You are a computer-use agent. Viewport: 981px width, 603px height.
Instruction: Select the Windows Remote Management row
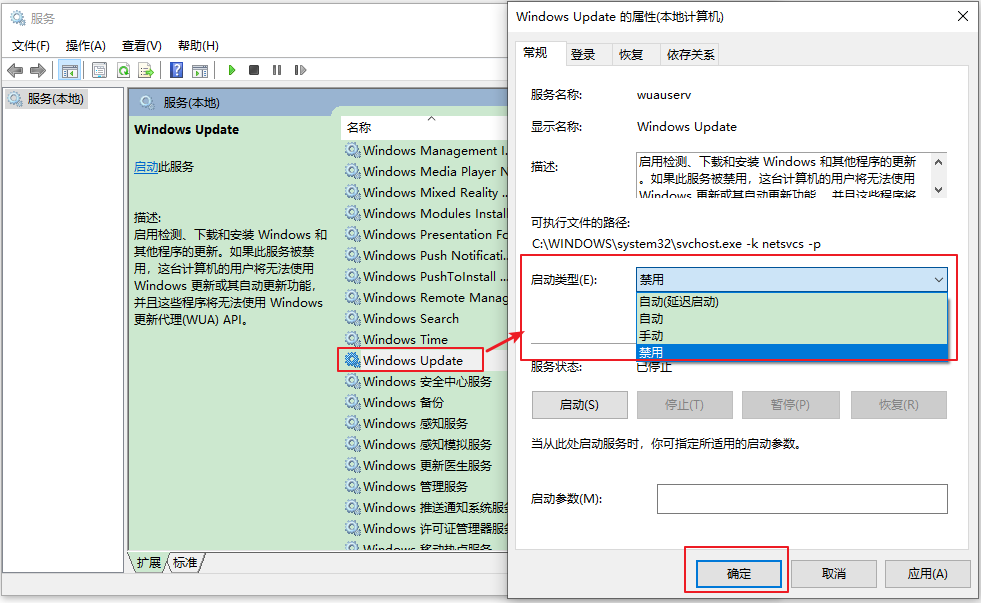click(425, 297)
